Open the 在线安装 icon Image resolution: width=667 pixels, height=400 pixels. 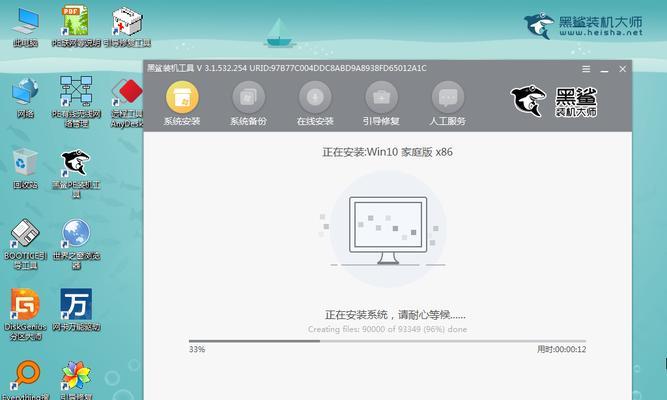pos(315,97)
